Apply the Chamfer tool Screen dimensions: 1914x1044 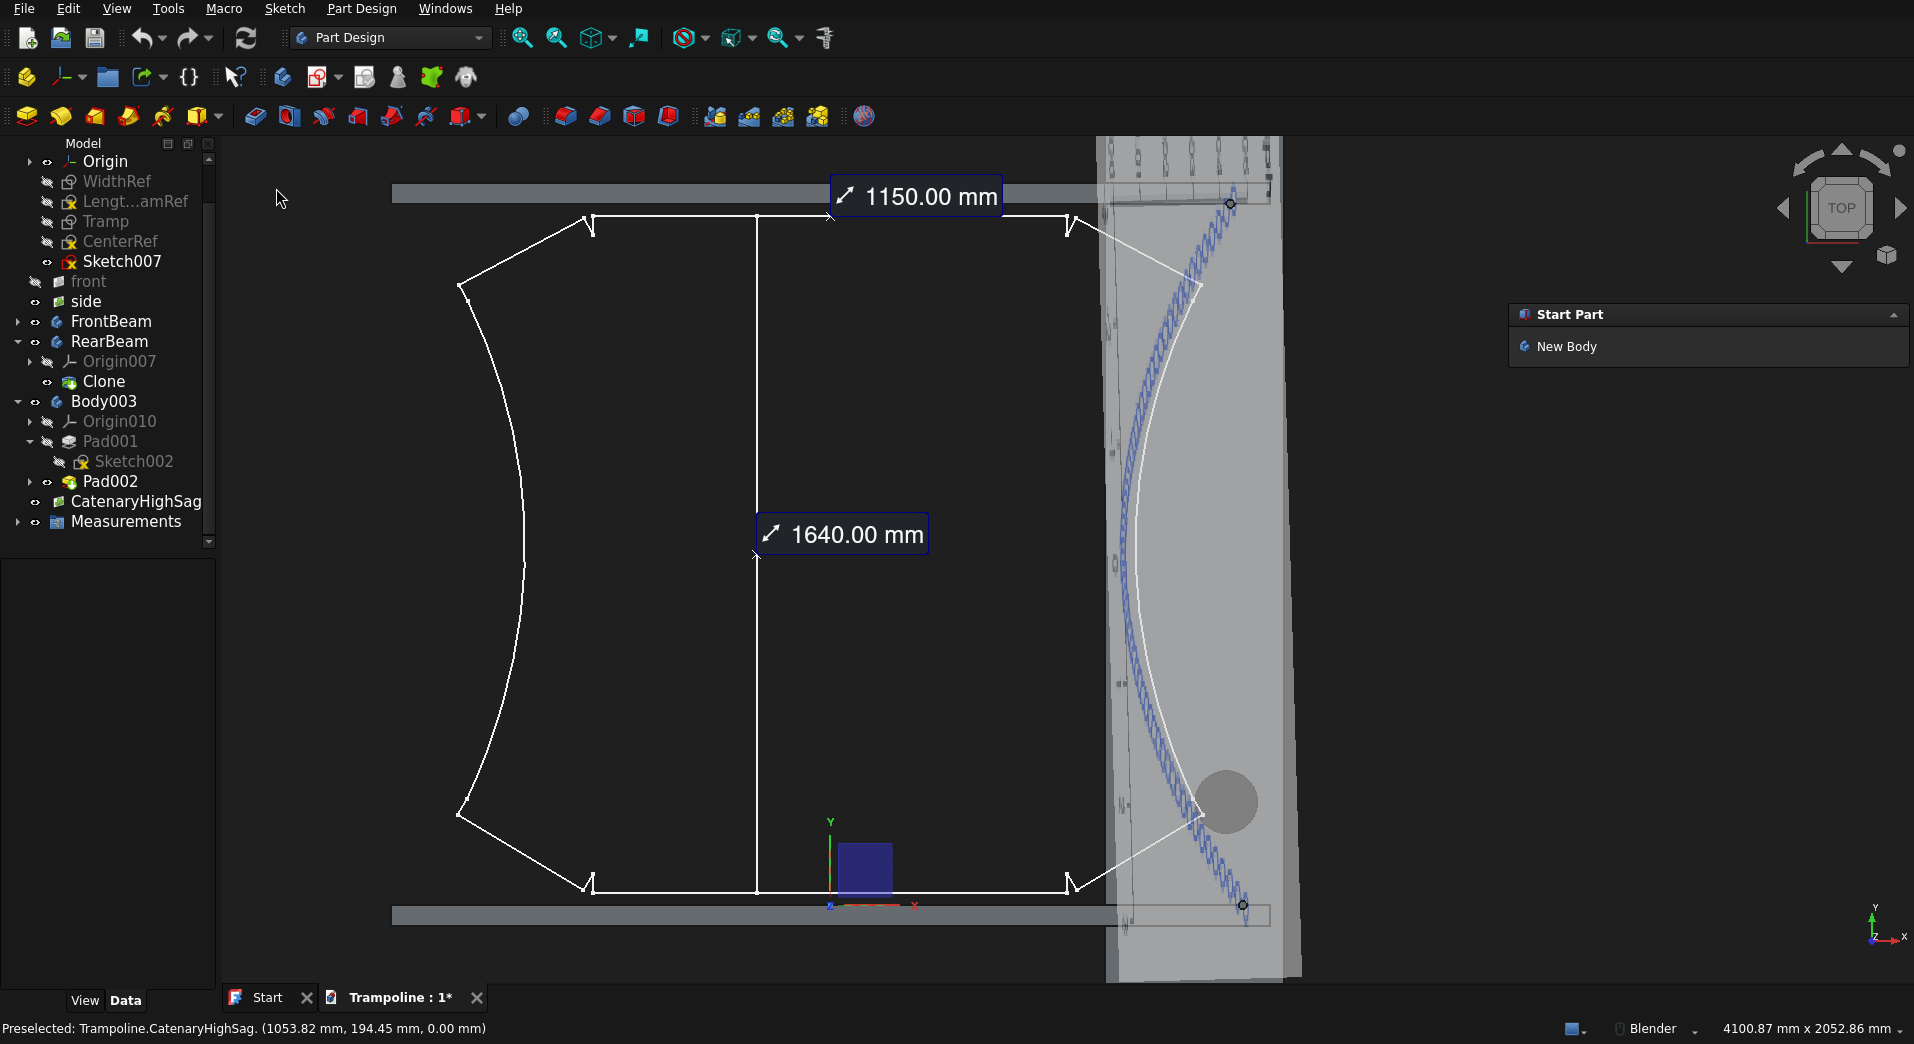[600, 117]
